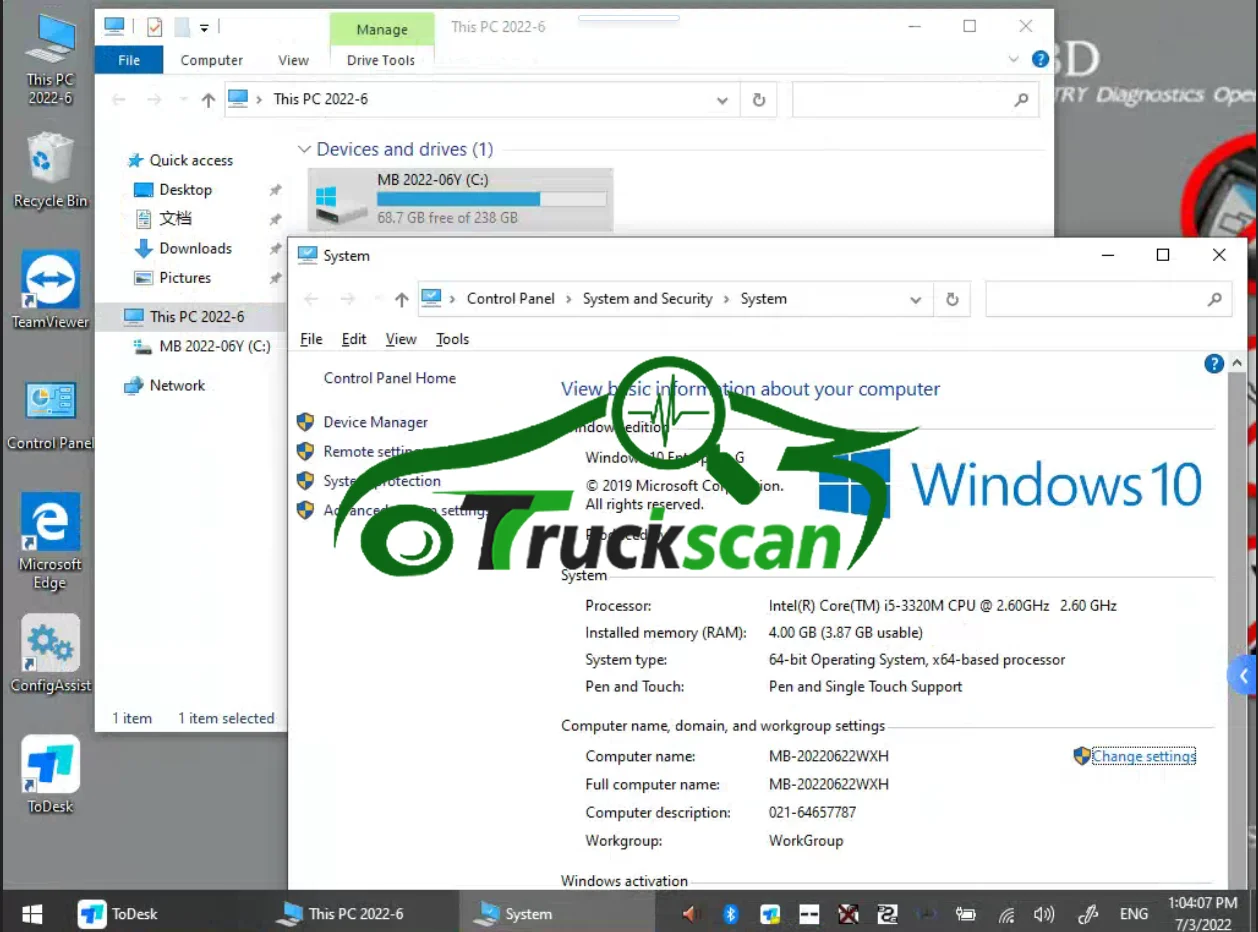1258x932 pixels.
Task: Open recent locations dropdown in Explorer
Action: [x=183, y=100]
